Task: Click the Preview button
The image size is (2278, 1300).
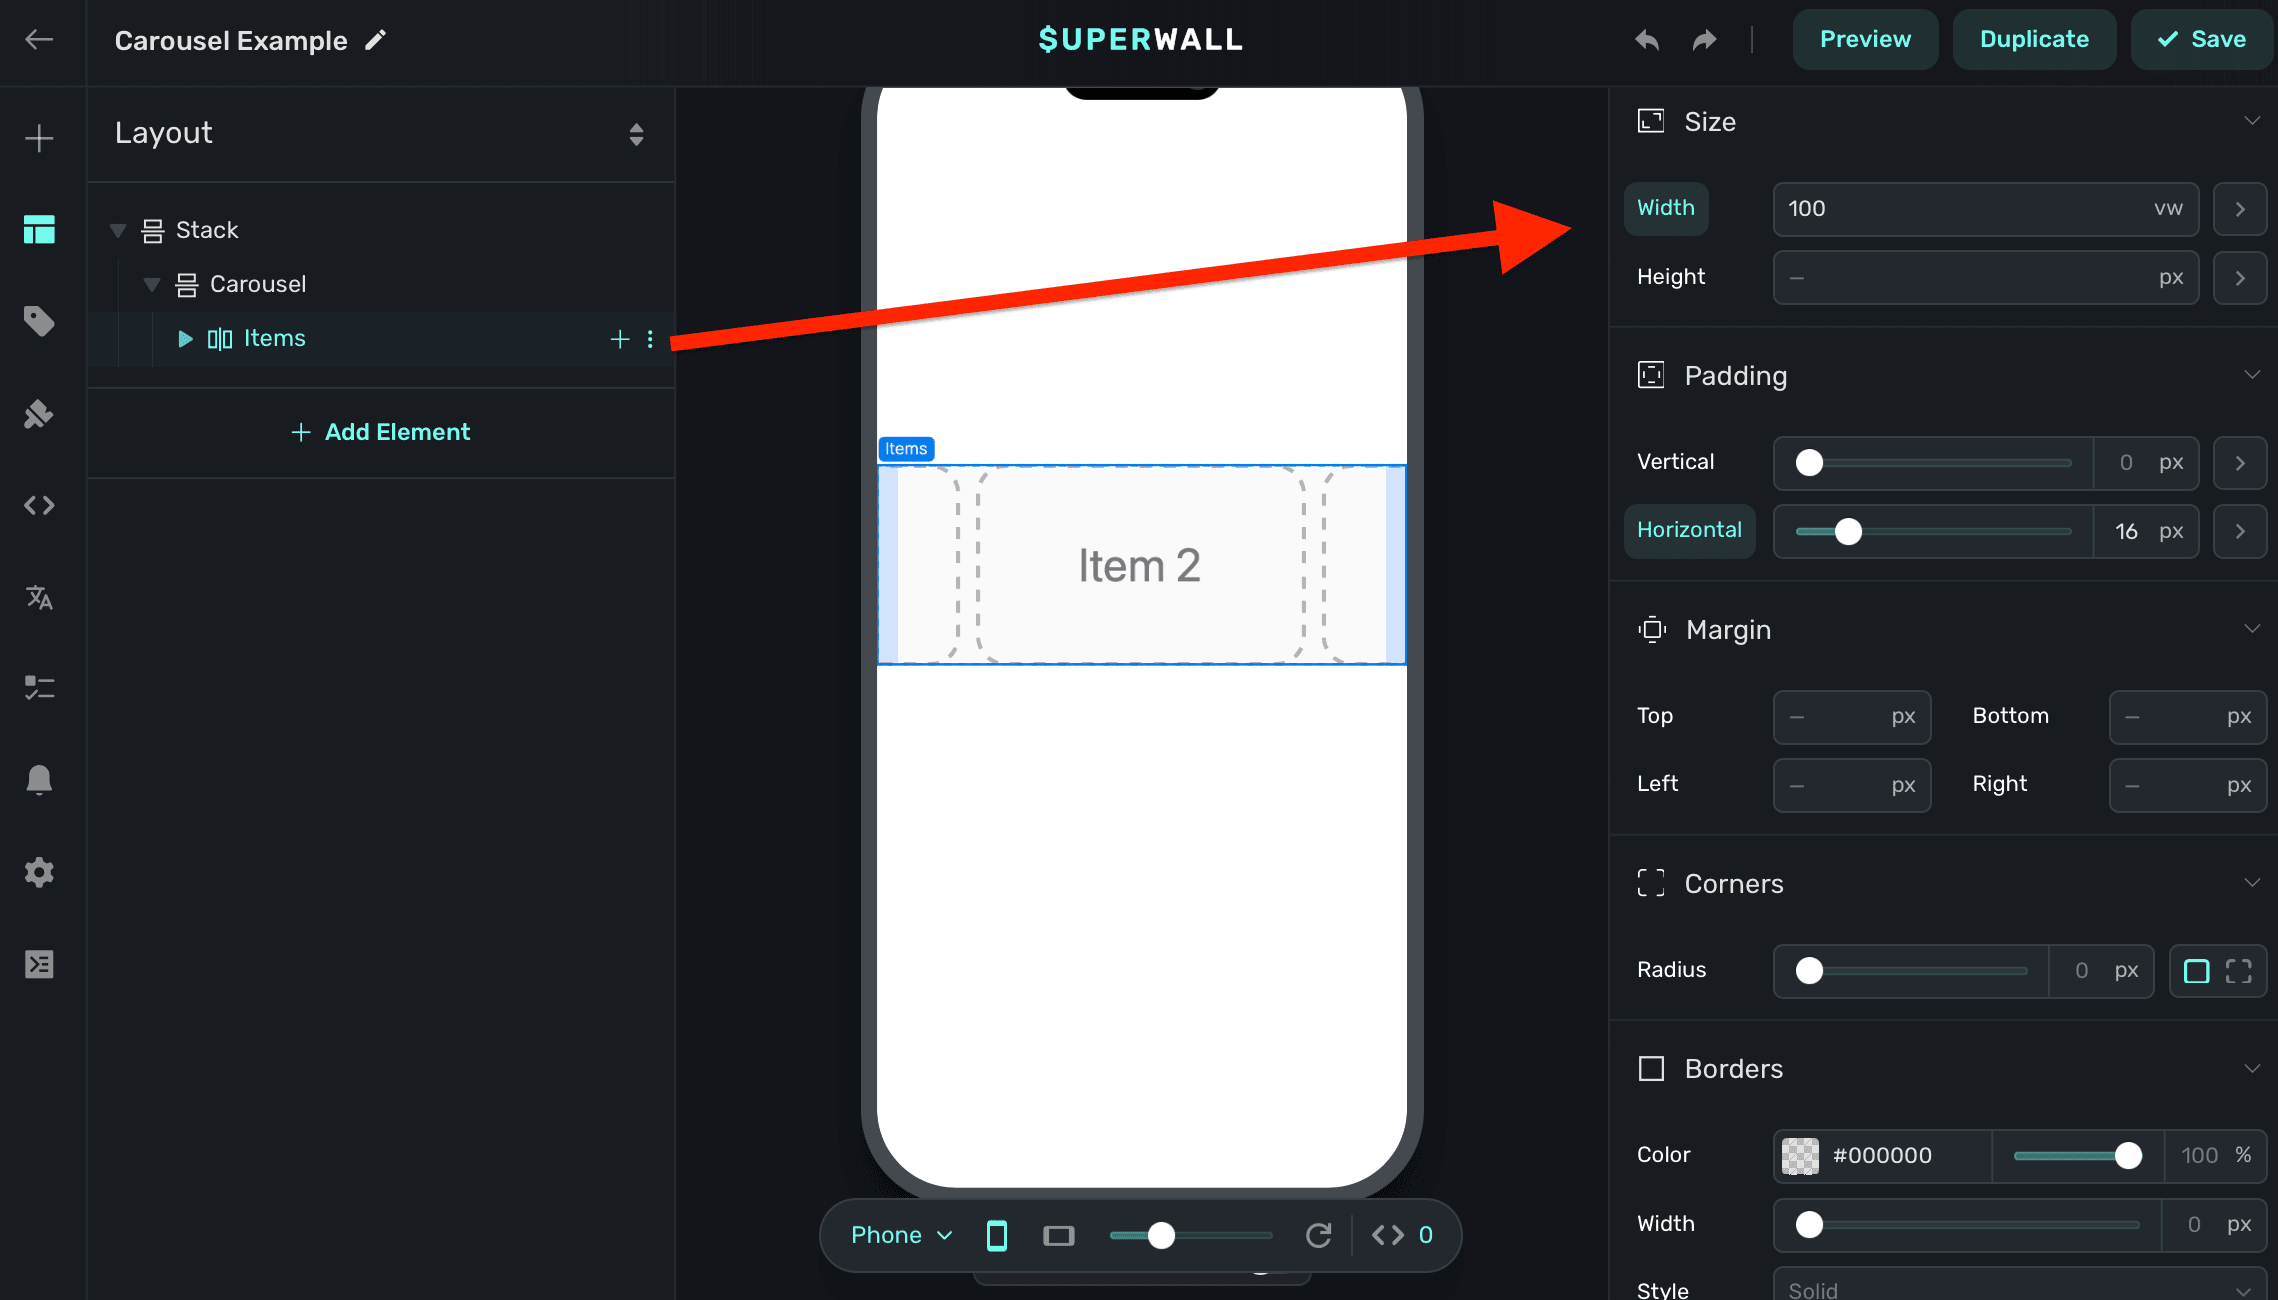Action: [x=1864, y=39]
